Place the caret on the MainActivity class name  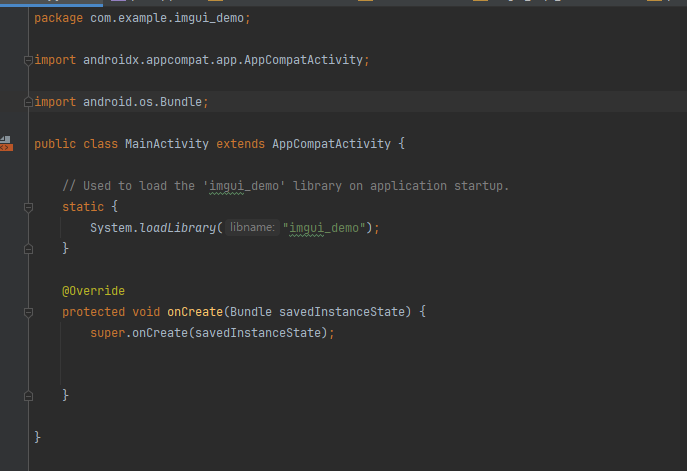(x=166, y=144)
